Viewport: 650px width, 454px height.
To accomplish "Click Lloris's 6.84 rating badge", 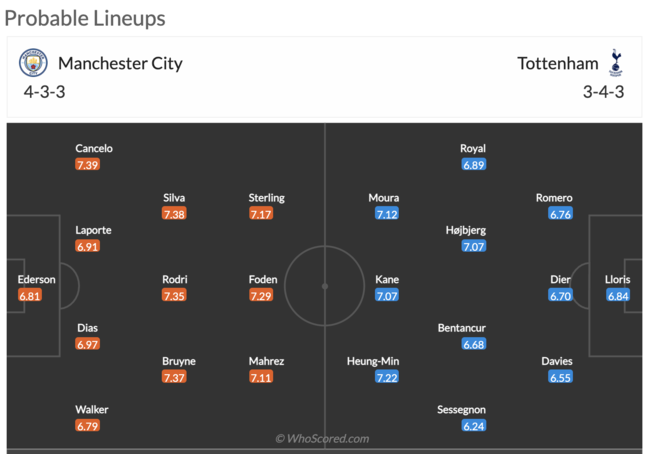I will [x=617, y=296].
